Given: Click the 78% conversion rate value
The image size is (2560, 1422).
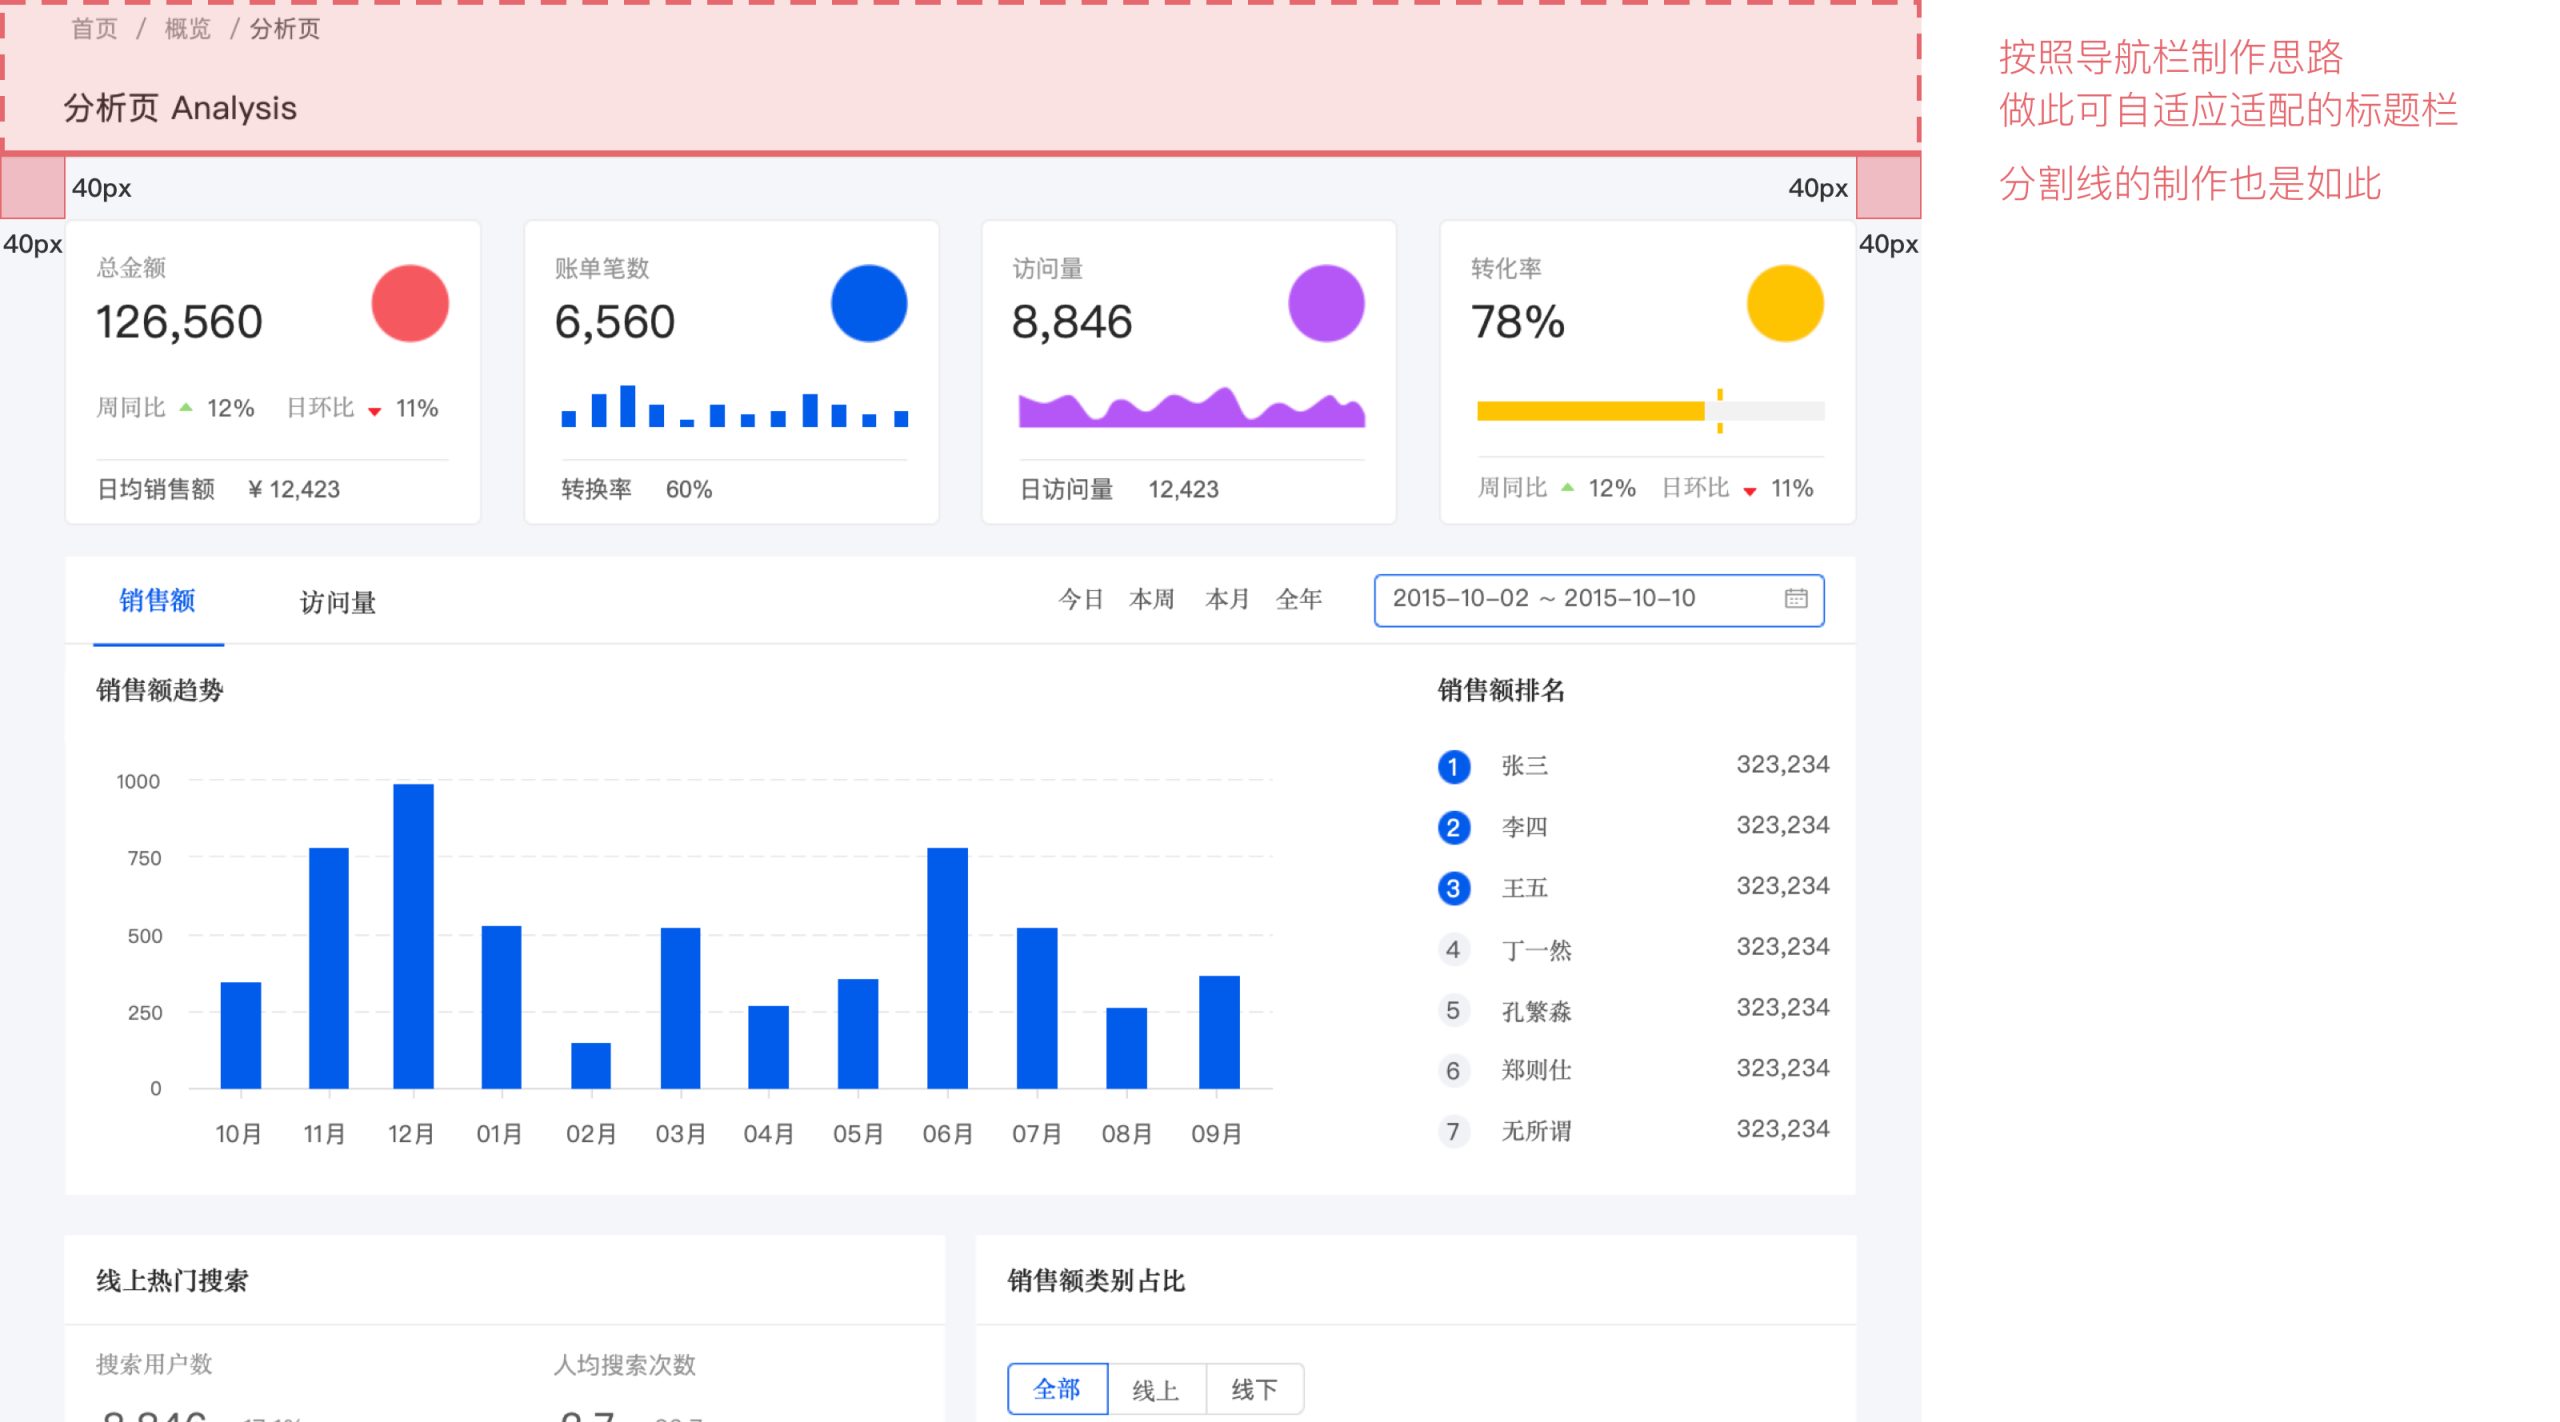Looking at the screenshot, I should [x=1518, y=322].
